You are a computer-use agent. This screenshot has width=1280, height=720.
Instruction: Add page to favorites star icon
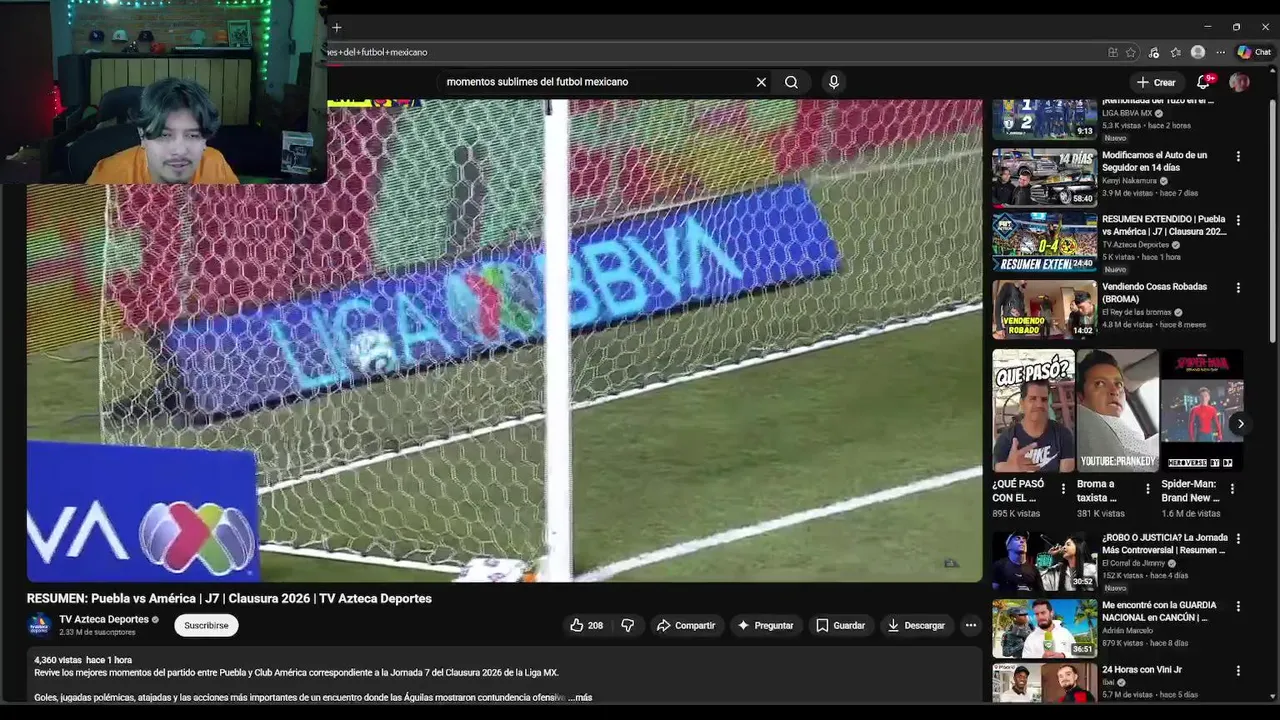pyautogui.click(x=1131, y=52)
